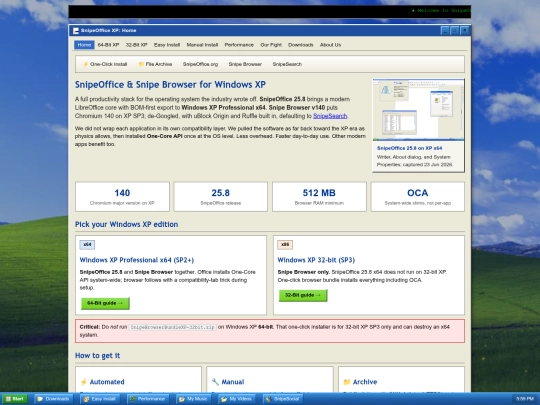540x405 pixels.
Task: Click the Pick your Windows XP edition heading
Action: click(x=127, y=224)
